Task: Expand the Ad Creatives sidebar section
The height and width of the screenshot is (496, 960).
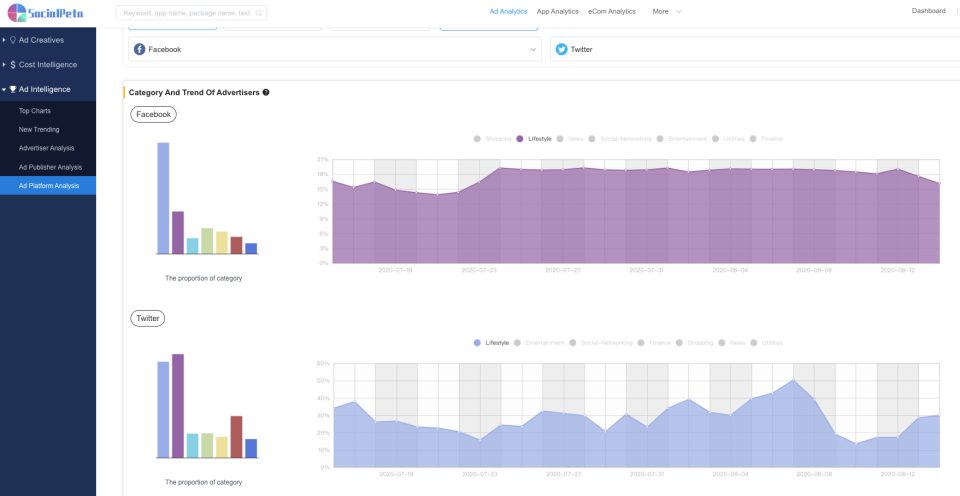Action: click(x=48, y=40)
